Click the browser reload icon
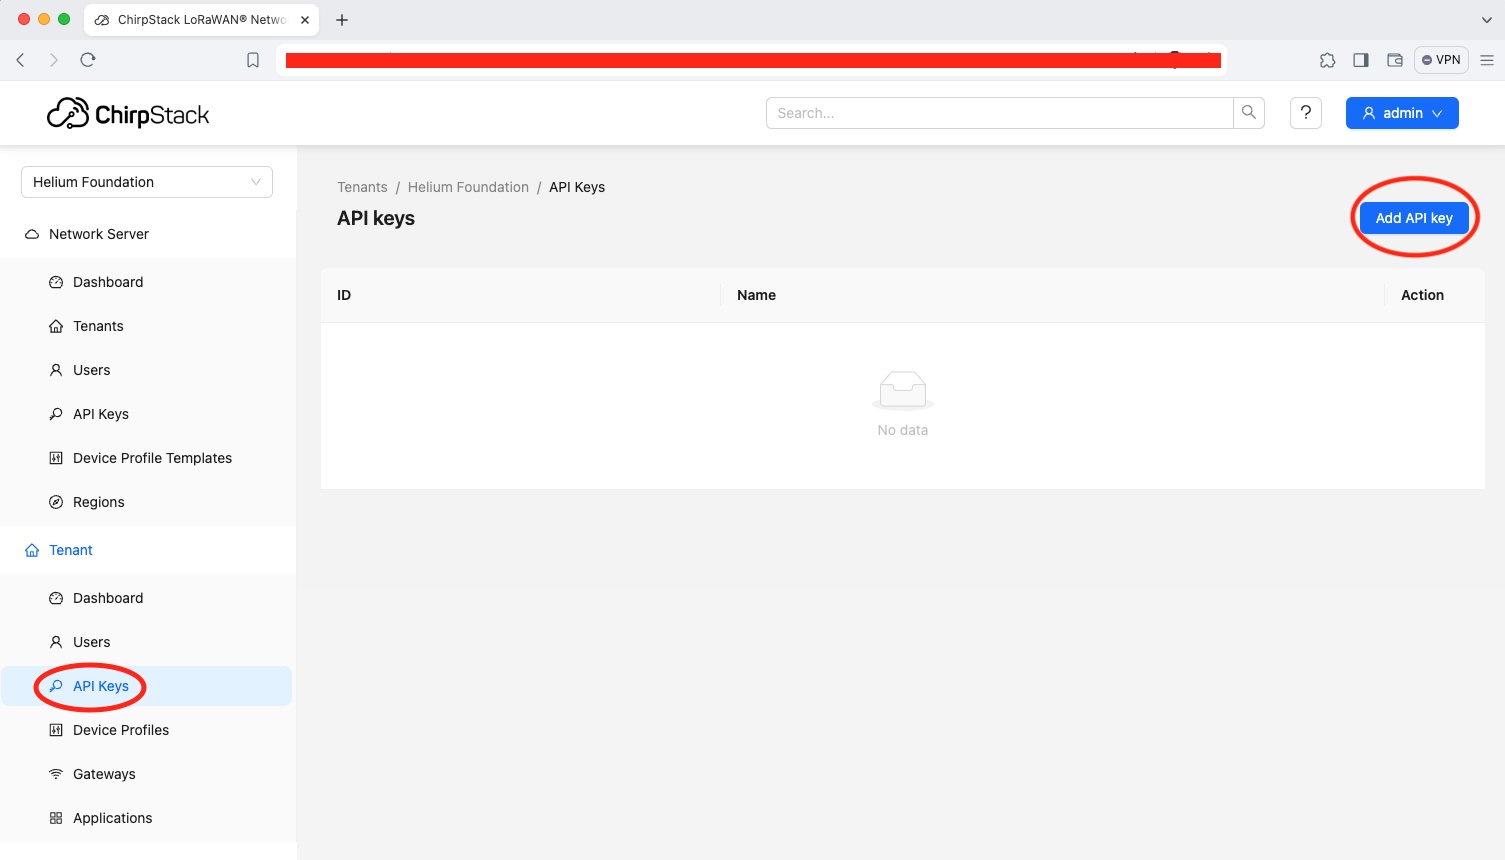Image resolution: width=1505 pixels, height=860 pixels. click(x=88, y=60)
